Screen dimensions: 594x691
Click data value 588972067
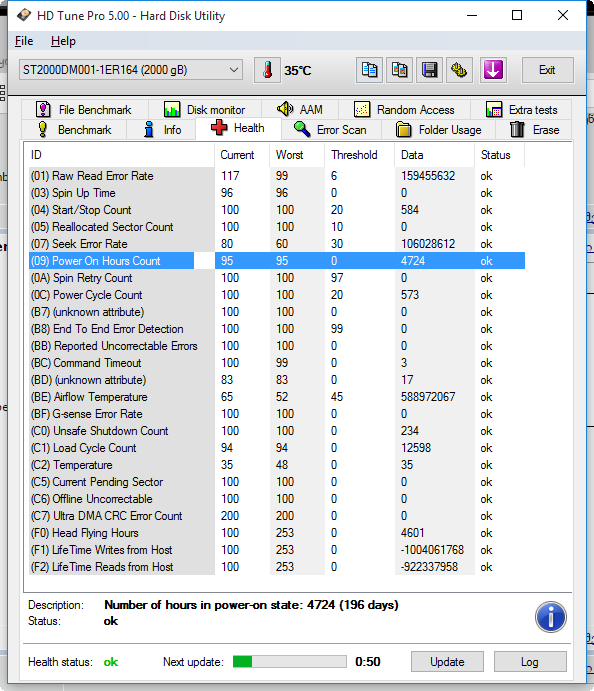pos(428,397)
